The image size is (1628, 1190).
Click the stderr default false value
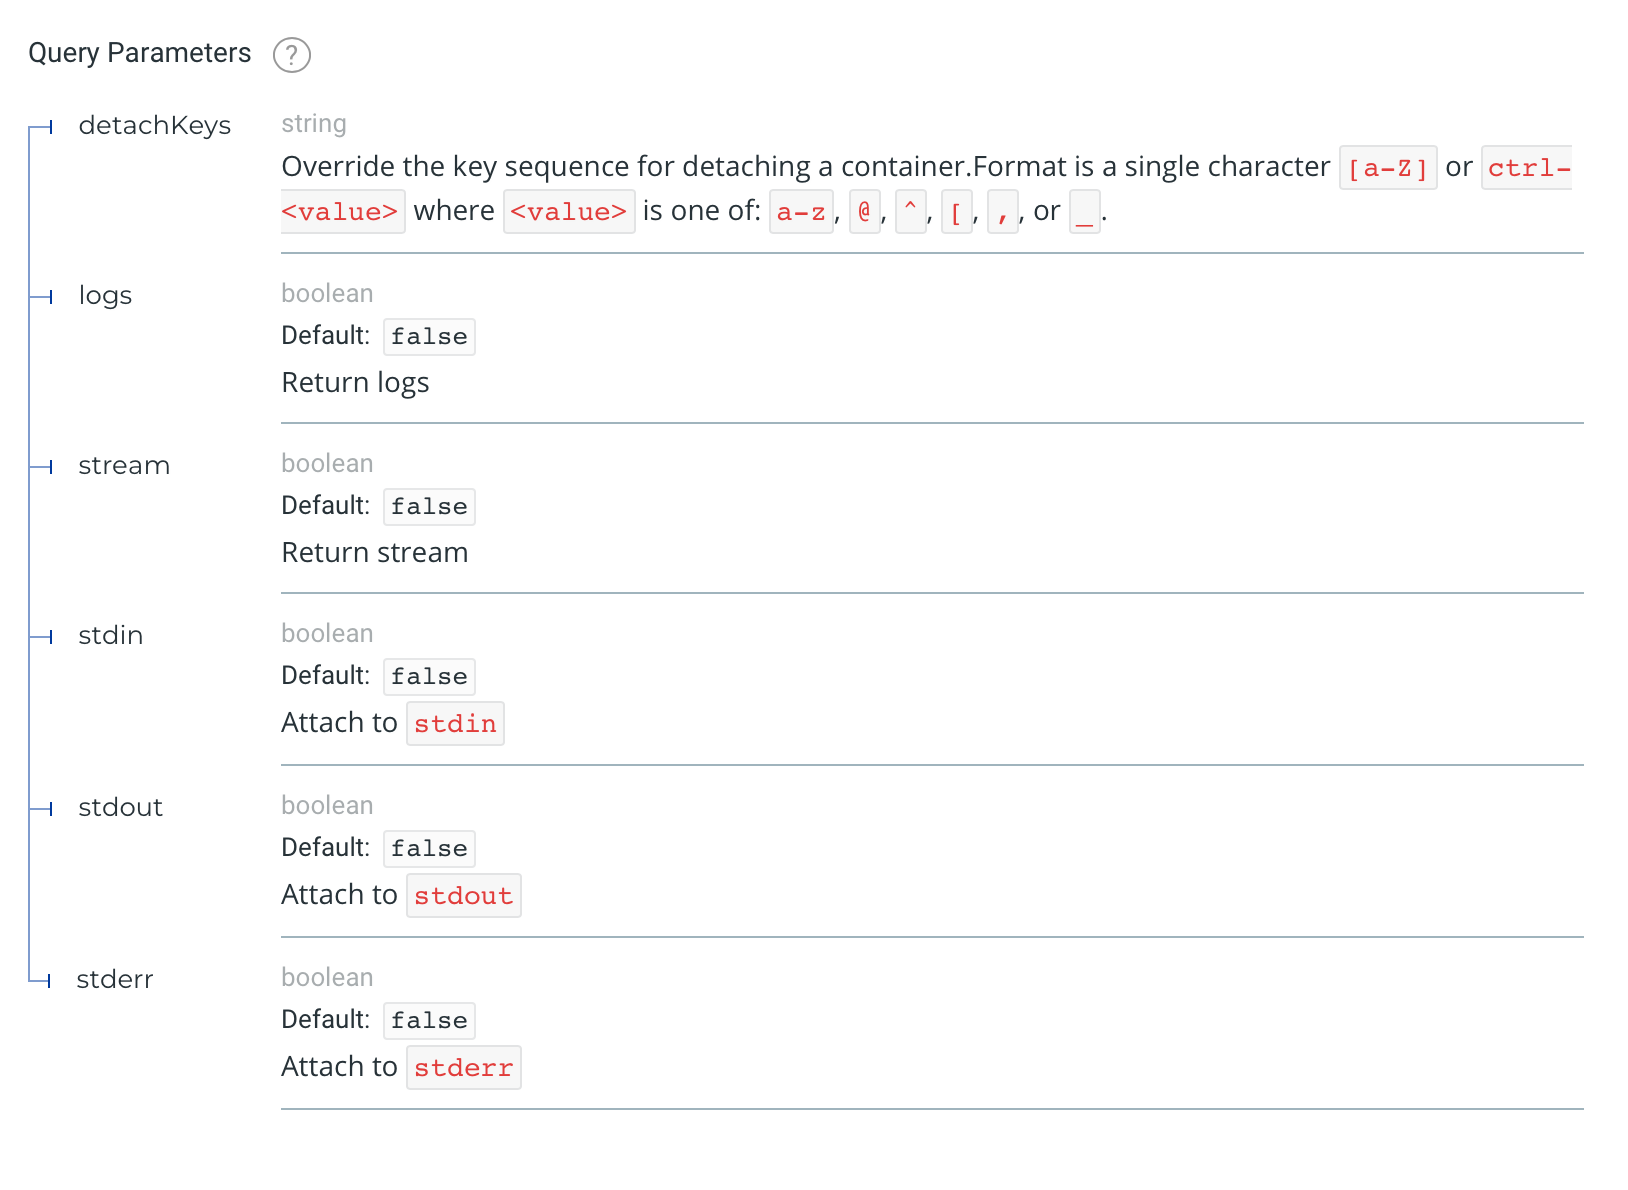pyautogui.click(x=429, y=1021)
